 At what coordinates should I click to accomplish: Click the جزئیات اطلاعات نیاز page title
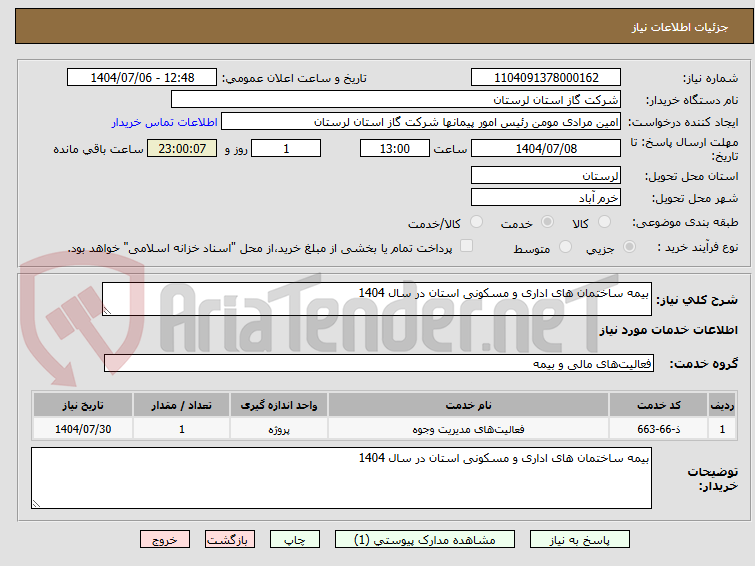[x=680, y=27]
